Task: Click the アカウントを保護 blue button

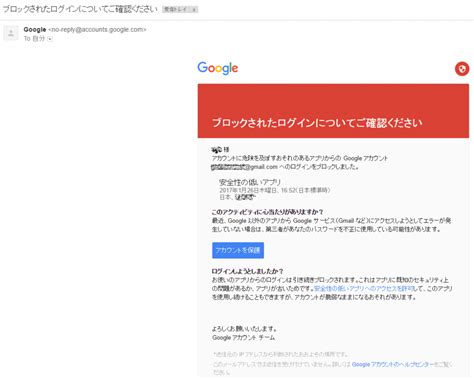Action: point(238,250)
